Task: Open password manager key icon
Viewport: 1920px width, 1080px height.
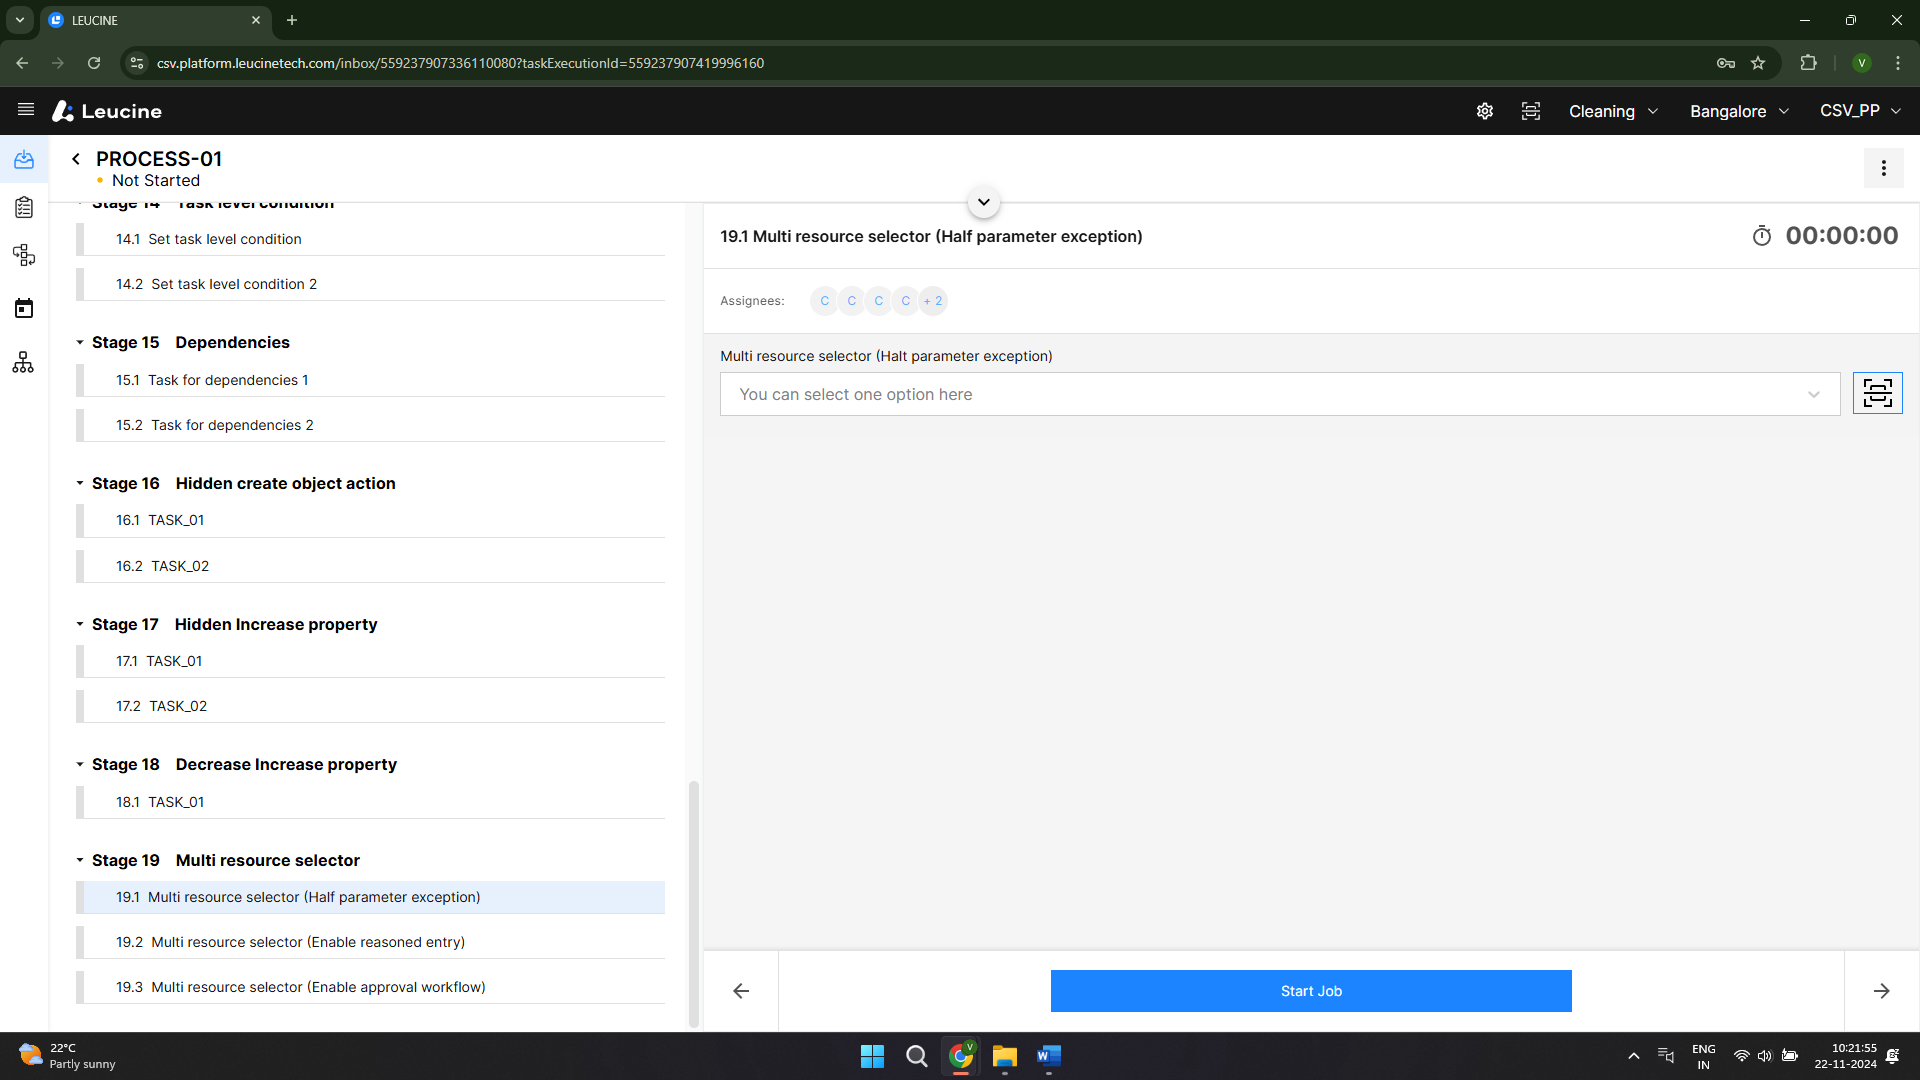Action: click(x=1726, y=63)
